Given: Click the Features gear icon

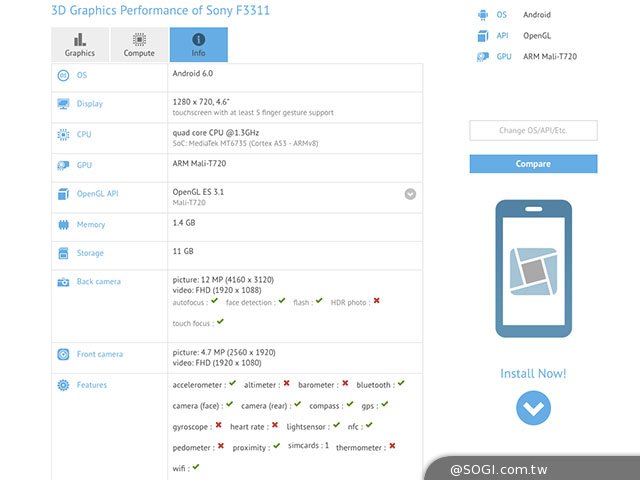Looking at the screenshot, I should click(x=63, y=385).
